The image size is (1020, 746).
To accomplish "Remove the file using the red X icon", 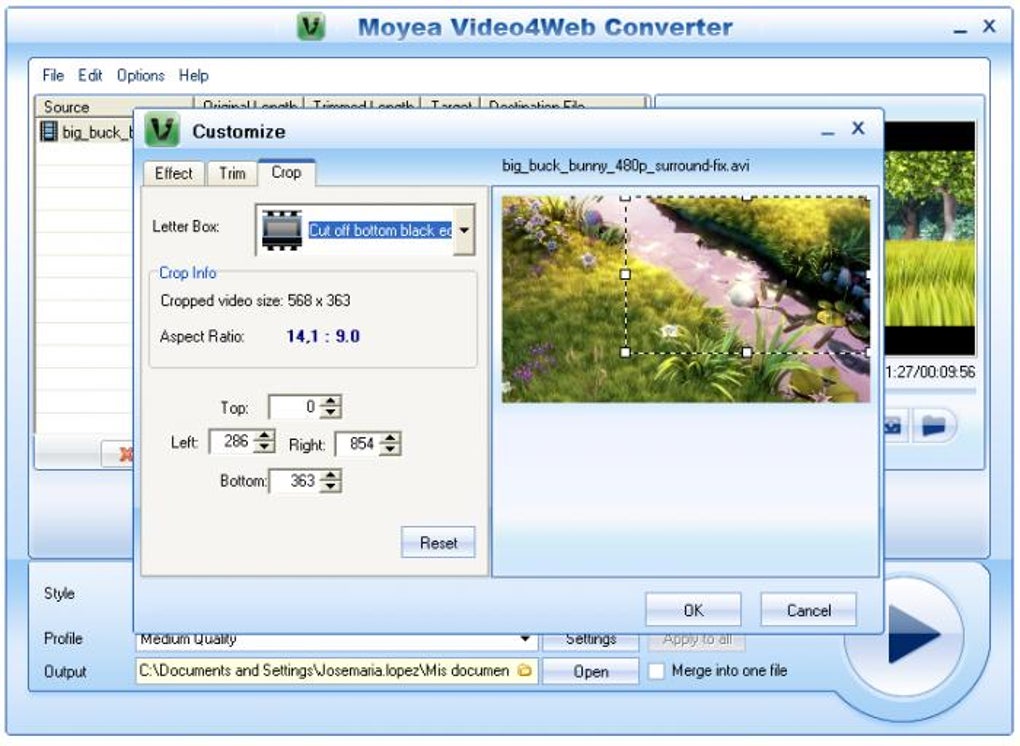I will [126, 452].
